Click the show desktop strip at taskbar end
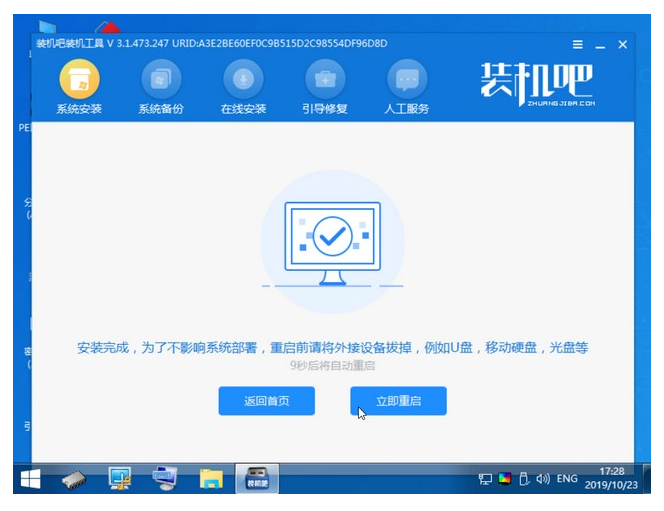The width and height of the screenshot is (664, 511). (647, 479)
